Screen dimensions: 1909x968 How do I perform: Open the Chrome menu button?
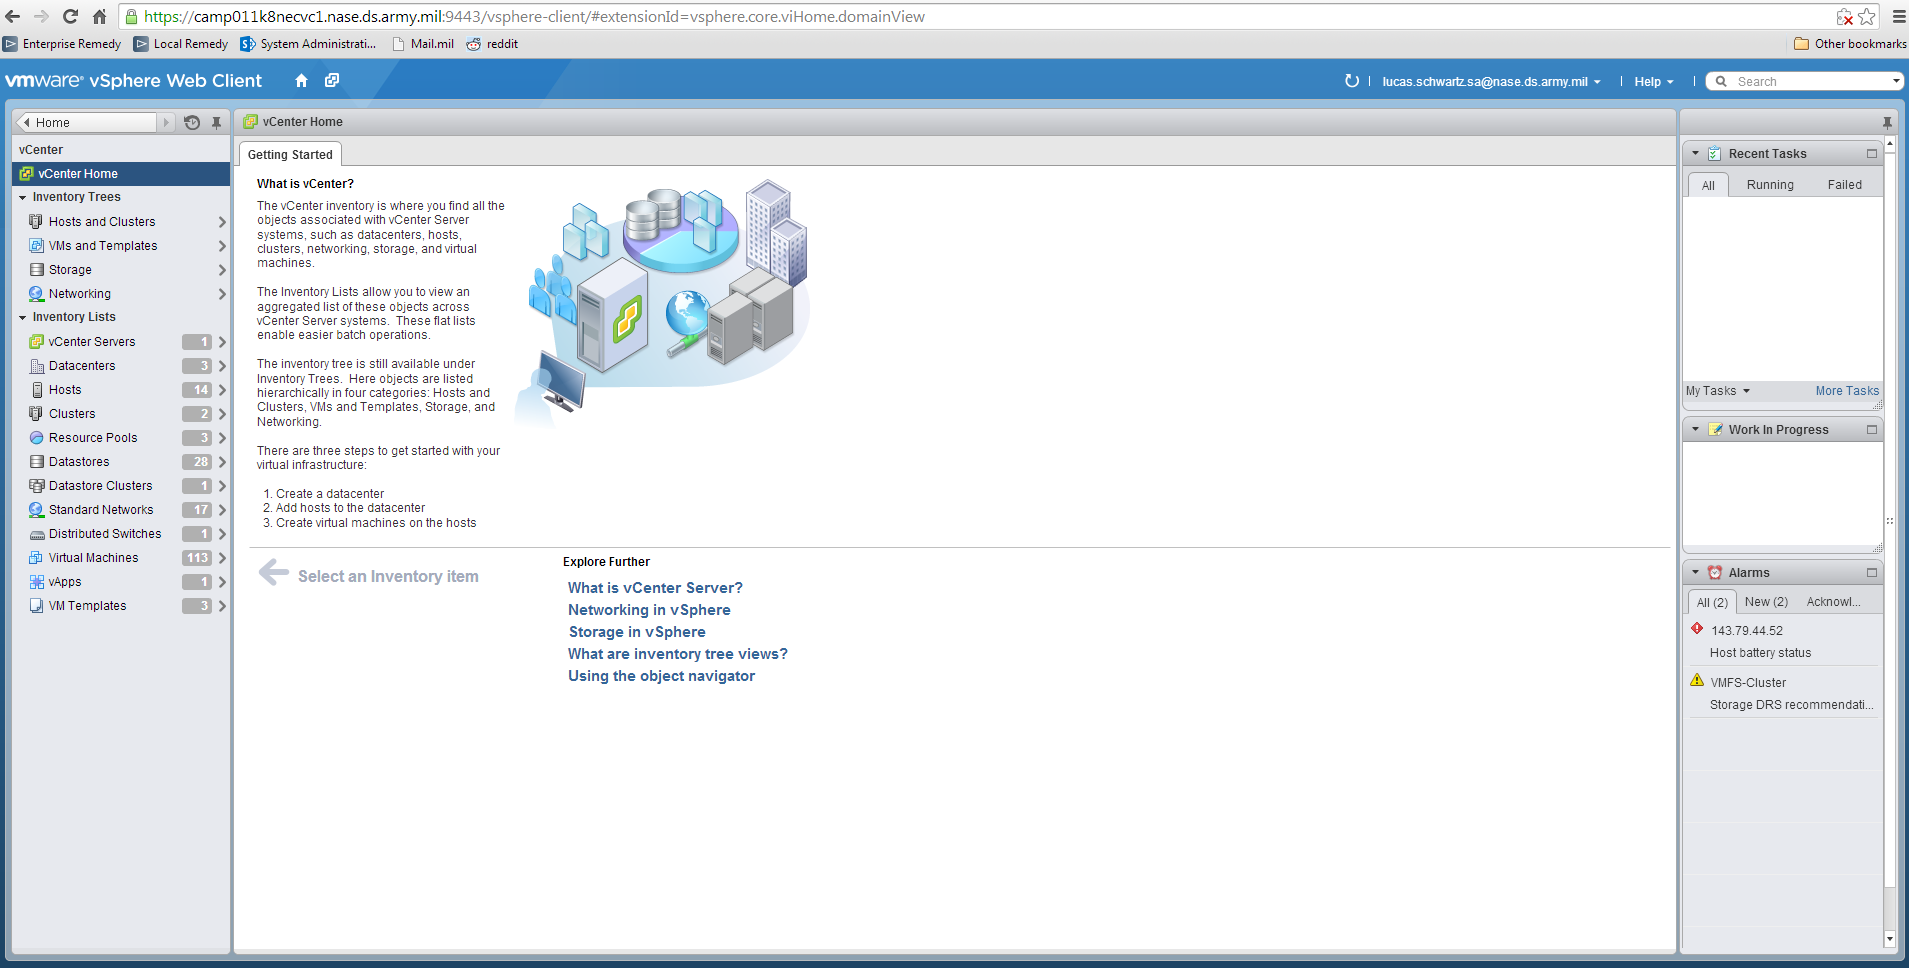[1898, 16]
